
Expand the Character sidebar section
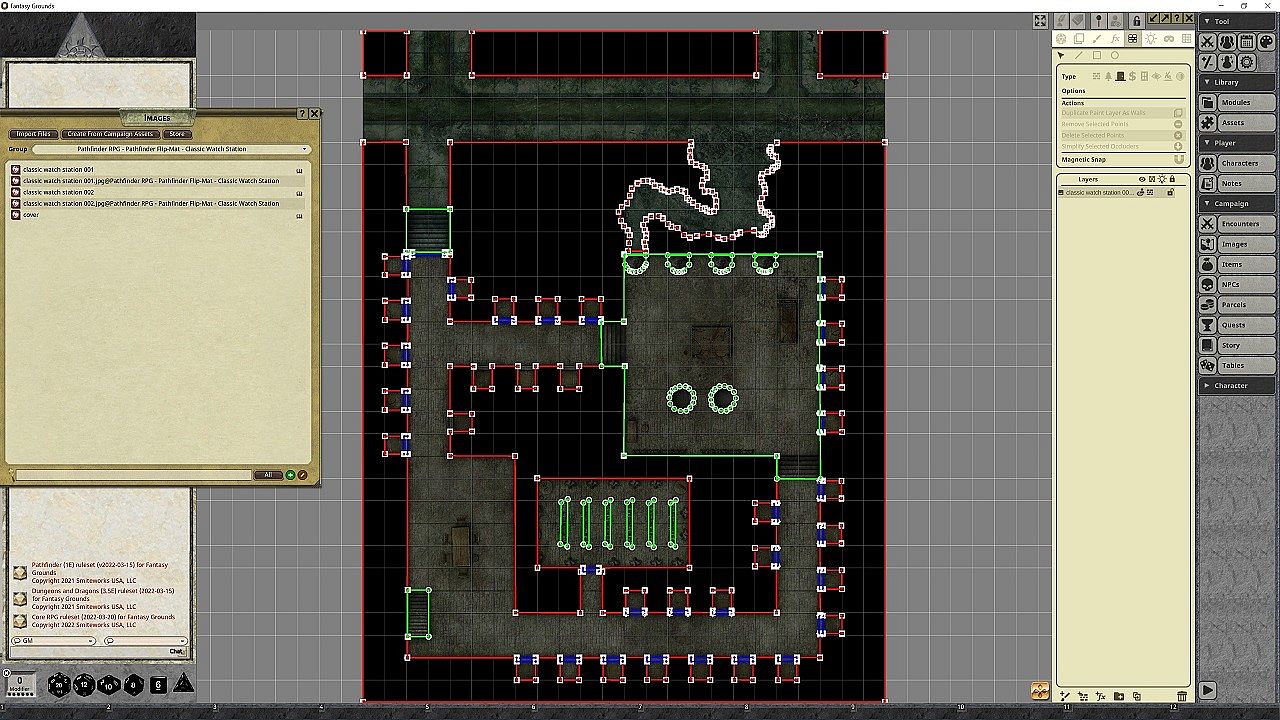(1237, 385)
